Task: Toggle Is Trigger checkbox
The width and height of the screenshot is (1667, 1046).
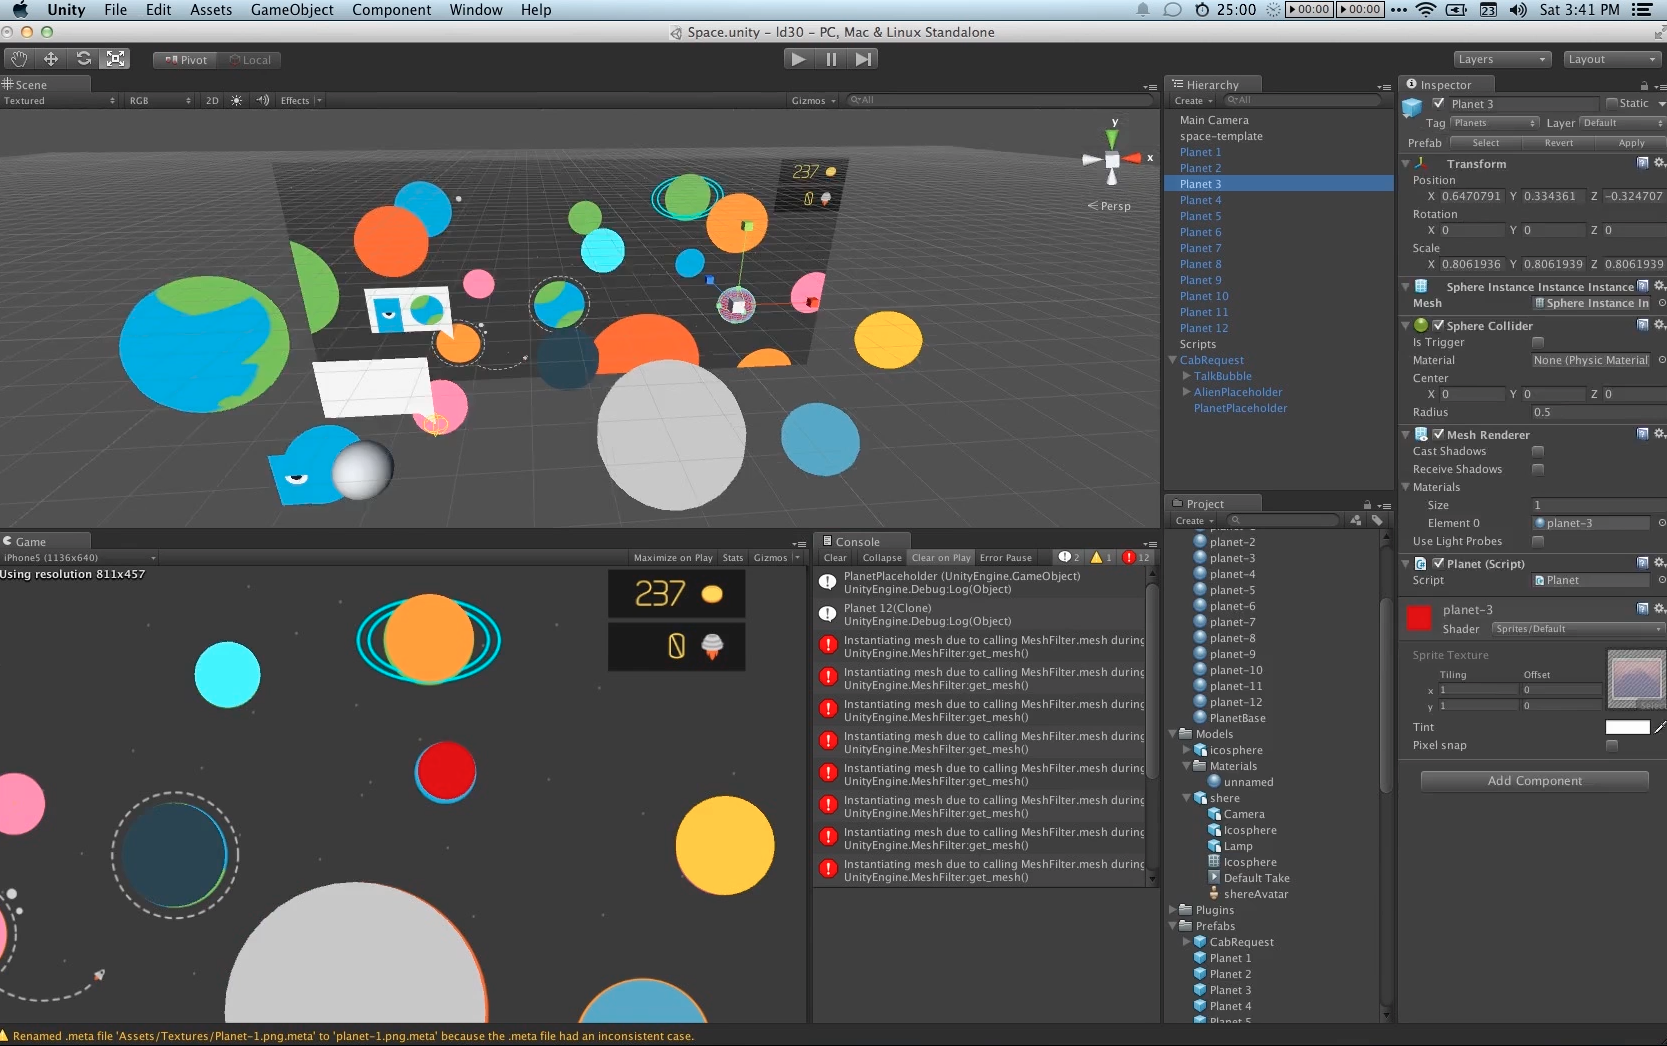Action: (x=1538, y=342)
